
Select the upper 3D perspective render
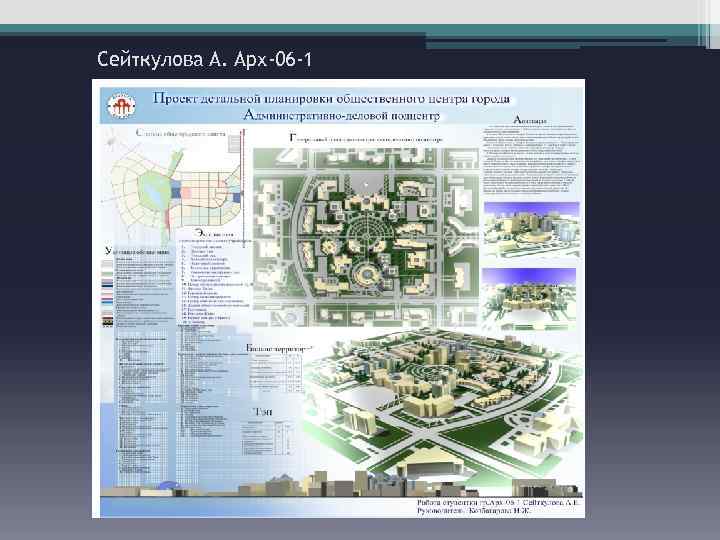pyautogui.click(x=531, y=230)
